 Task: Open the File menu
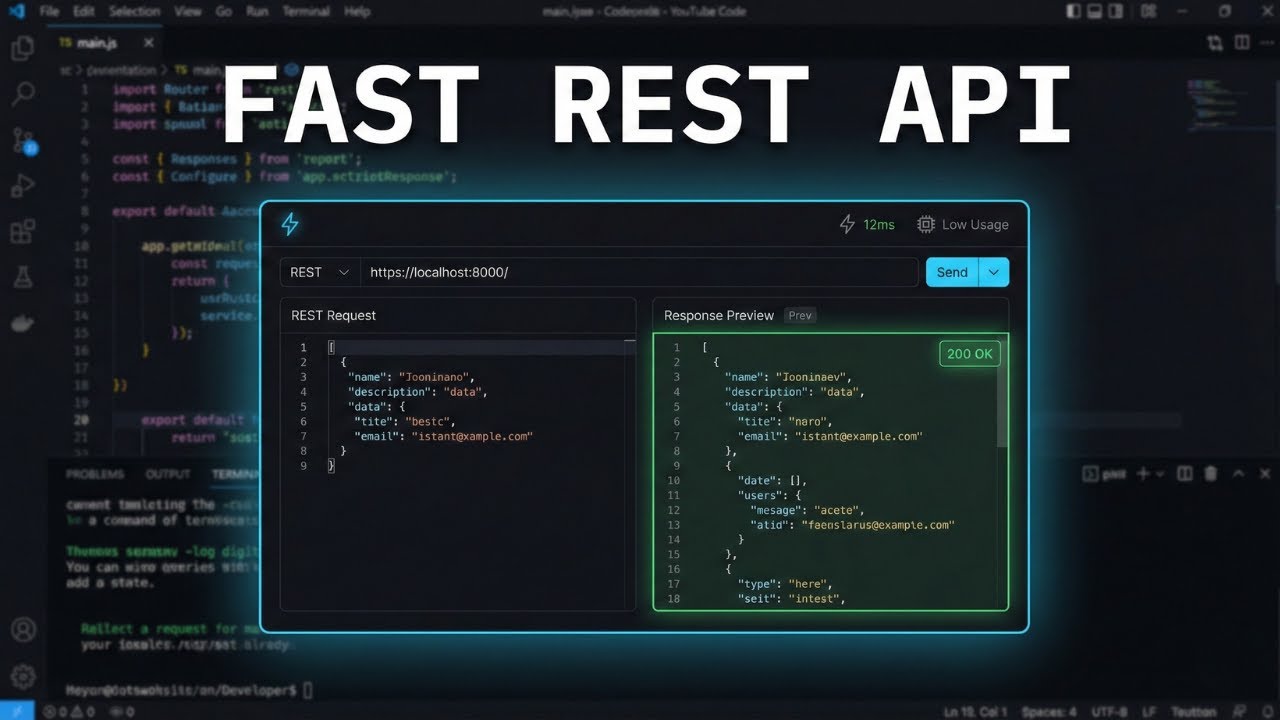coord(49,11)
